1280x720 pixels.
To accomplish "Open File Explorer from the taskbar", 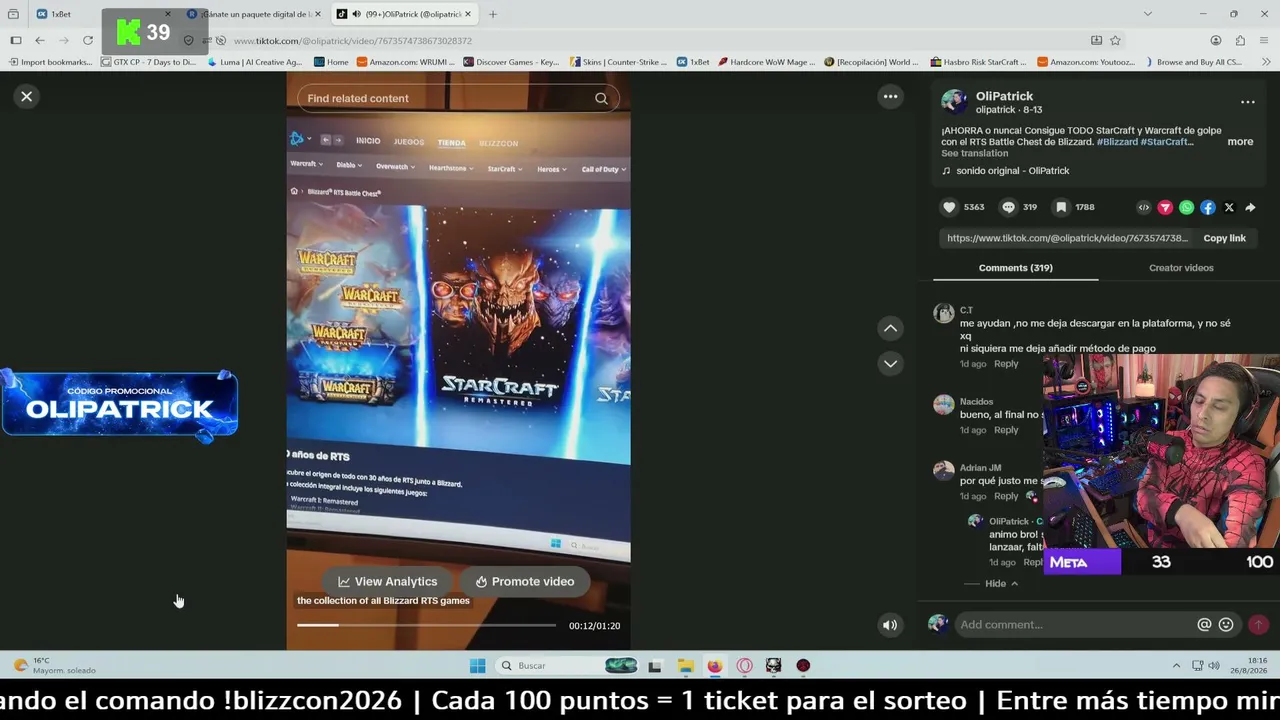I will (x=685, y=666).
